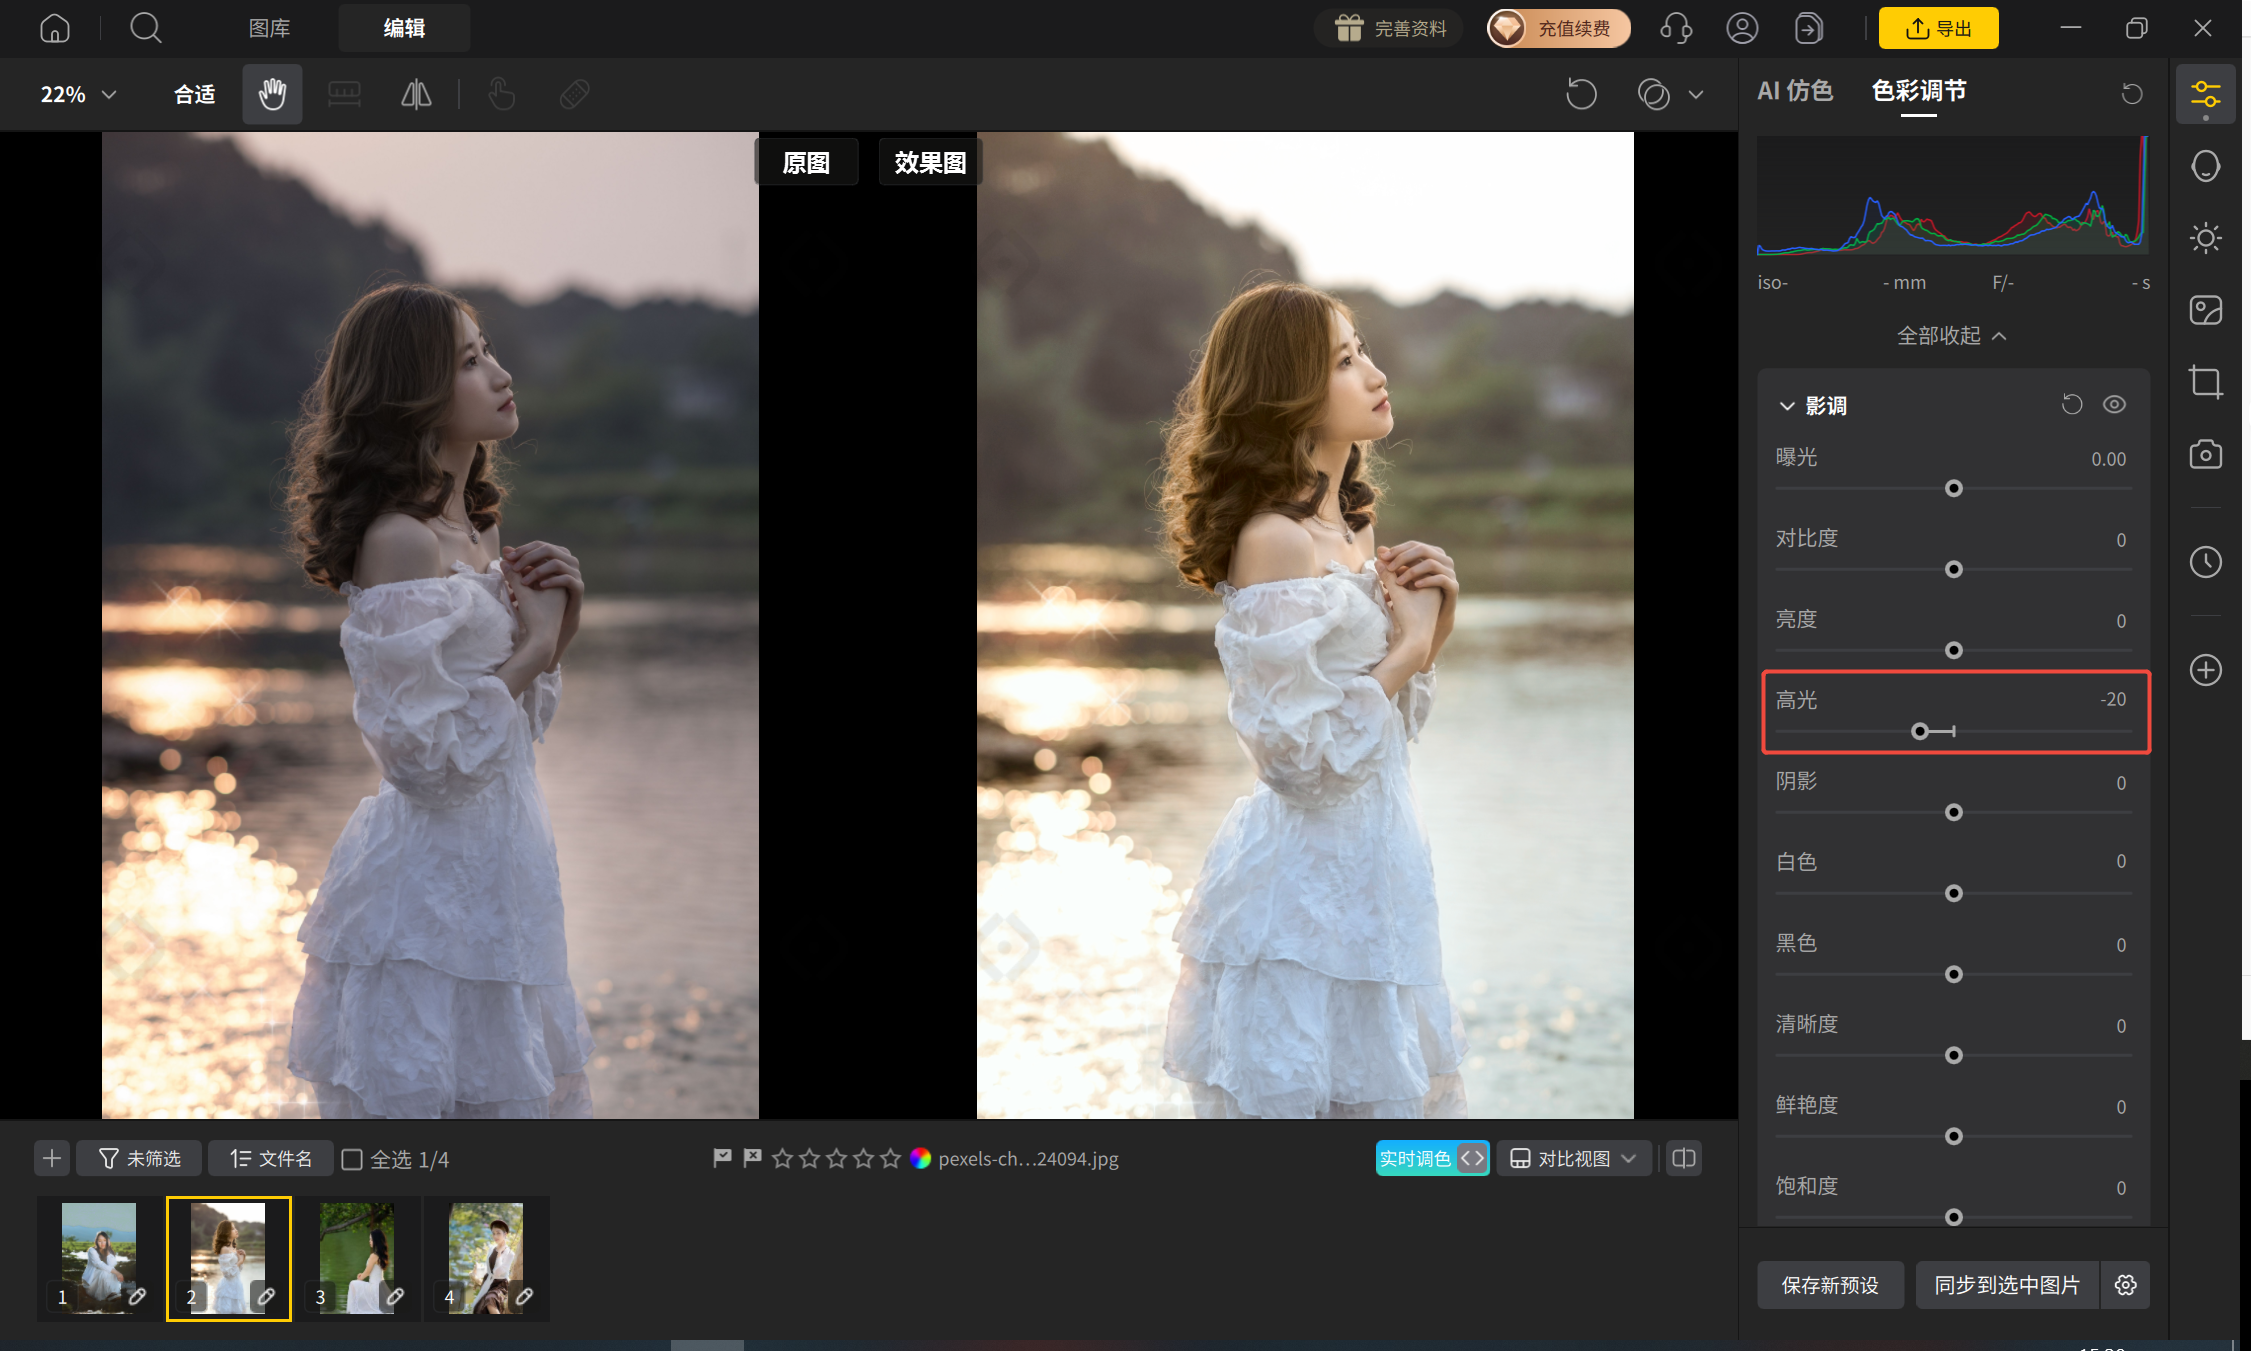Click the 高光 slider handle

(1919, 731)
